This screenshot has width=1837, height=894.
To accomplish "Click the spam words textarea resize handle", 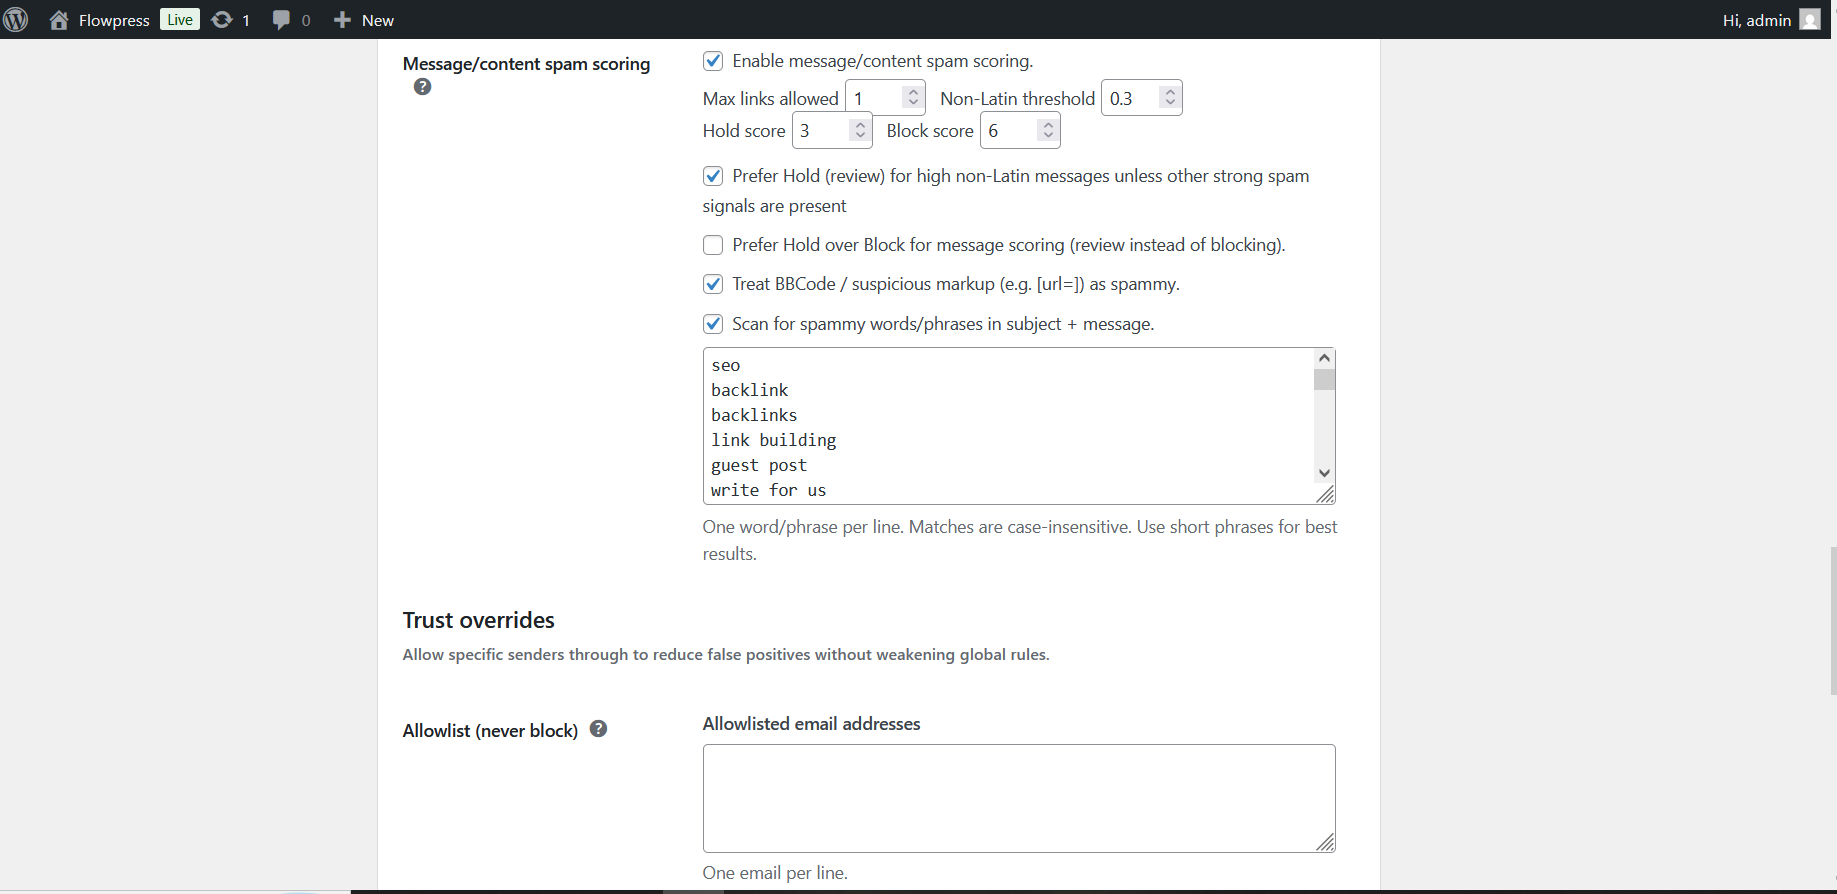I will pyautogui.click(x=1325, y=494).
